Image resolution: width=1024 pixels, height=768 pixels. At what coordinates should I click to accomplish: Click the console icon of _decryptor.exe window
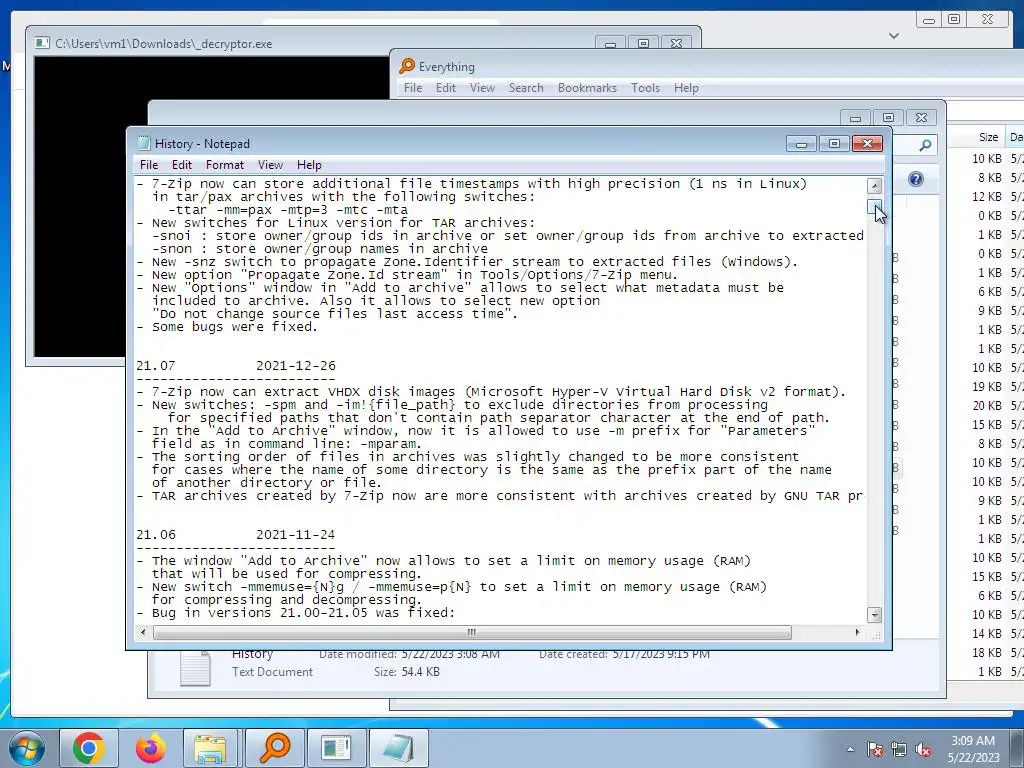(x=42, y=43)
